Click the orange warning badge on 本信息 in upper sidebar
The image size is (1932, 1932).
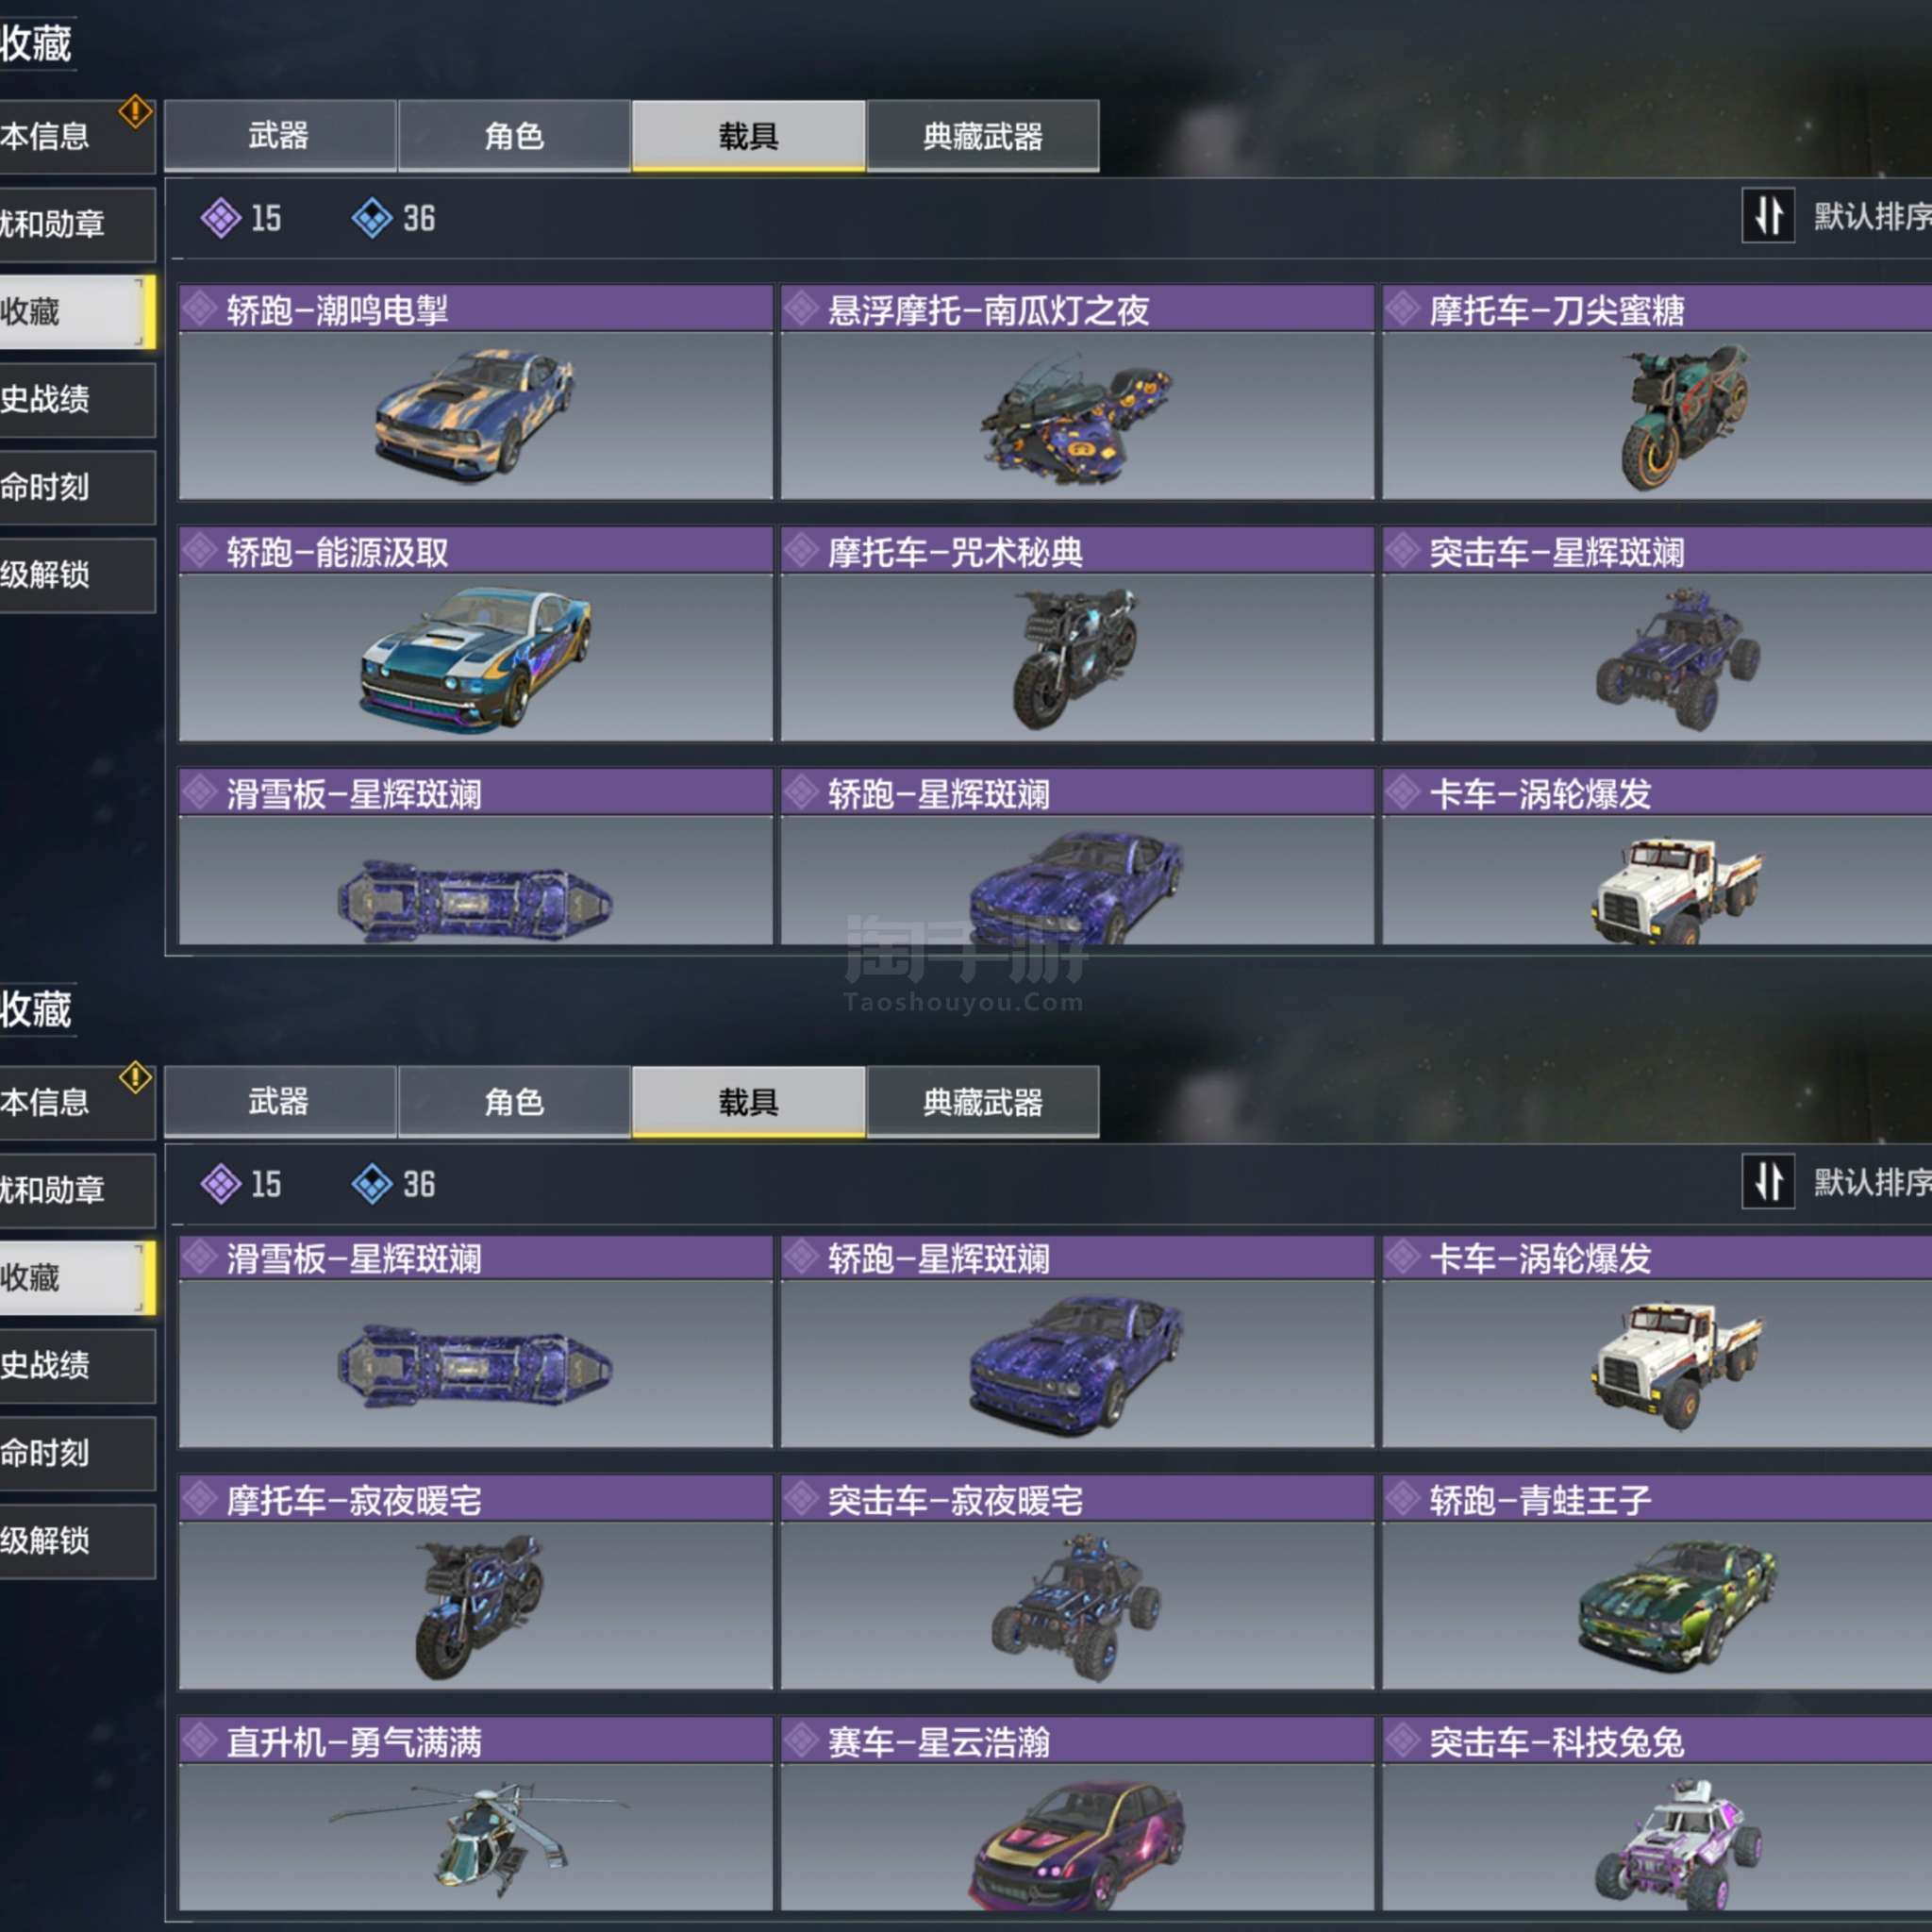(135, 111)
